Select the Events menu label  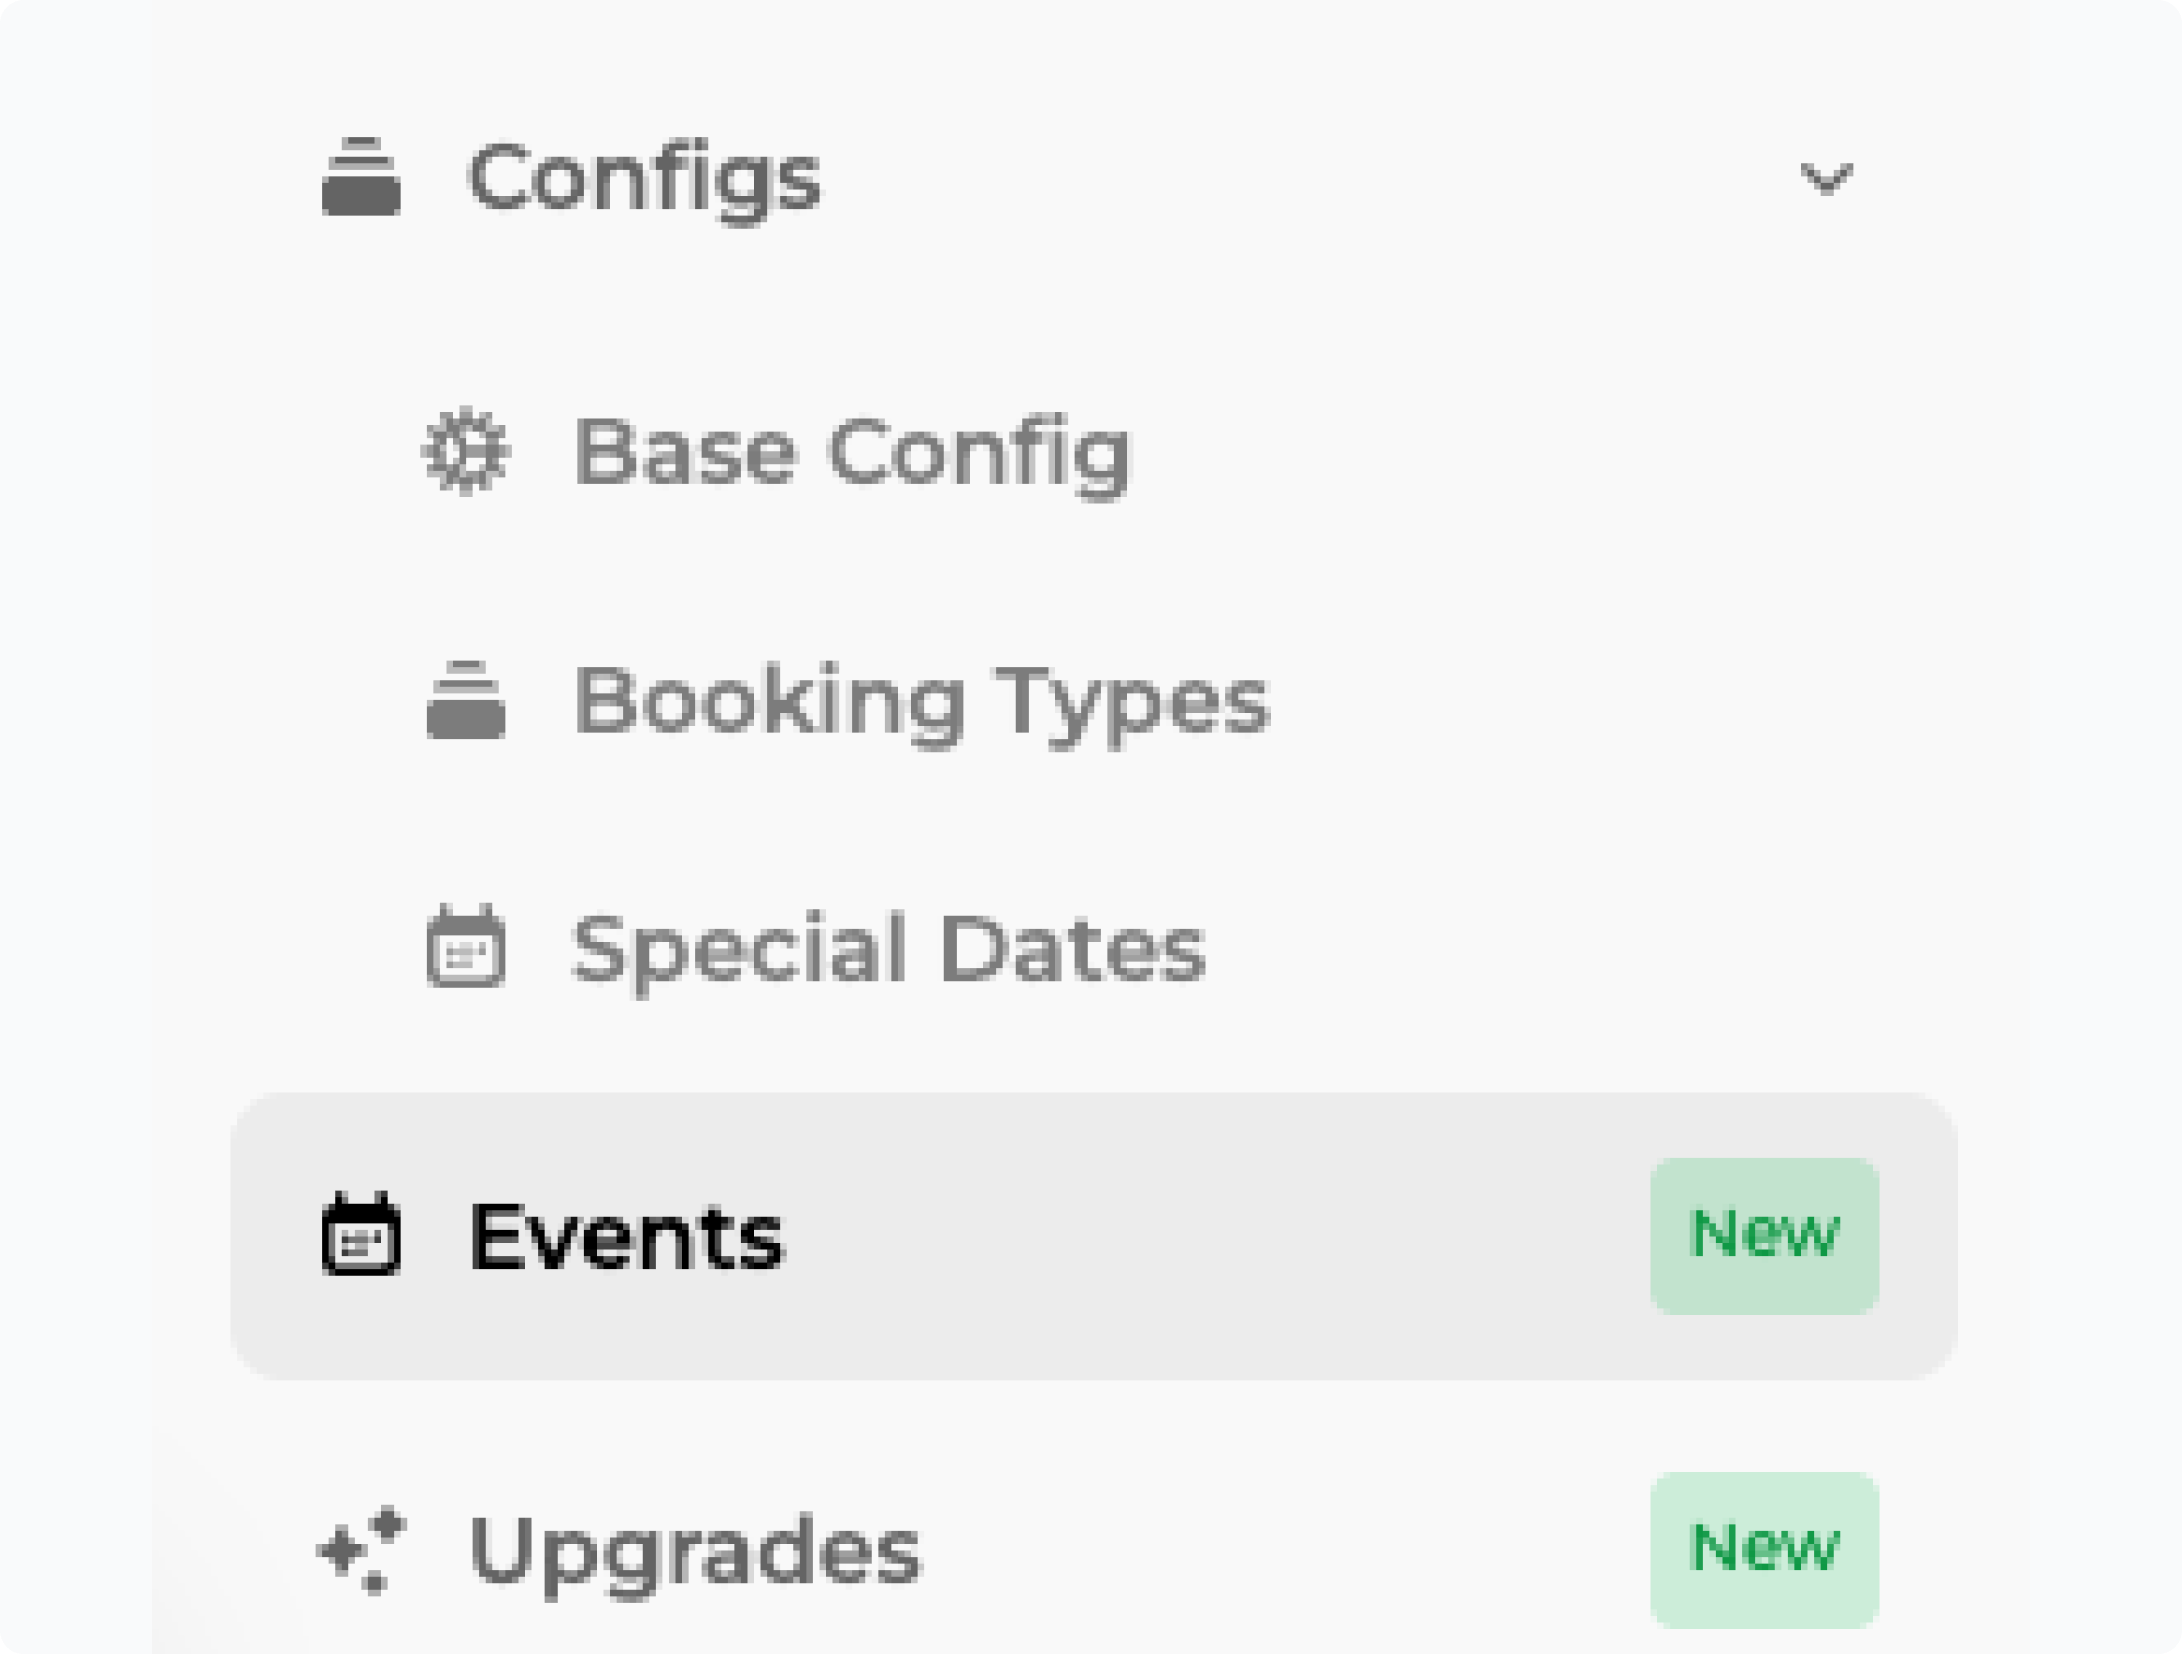626,1237
